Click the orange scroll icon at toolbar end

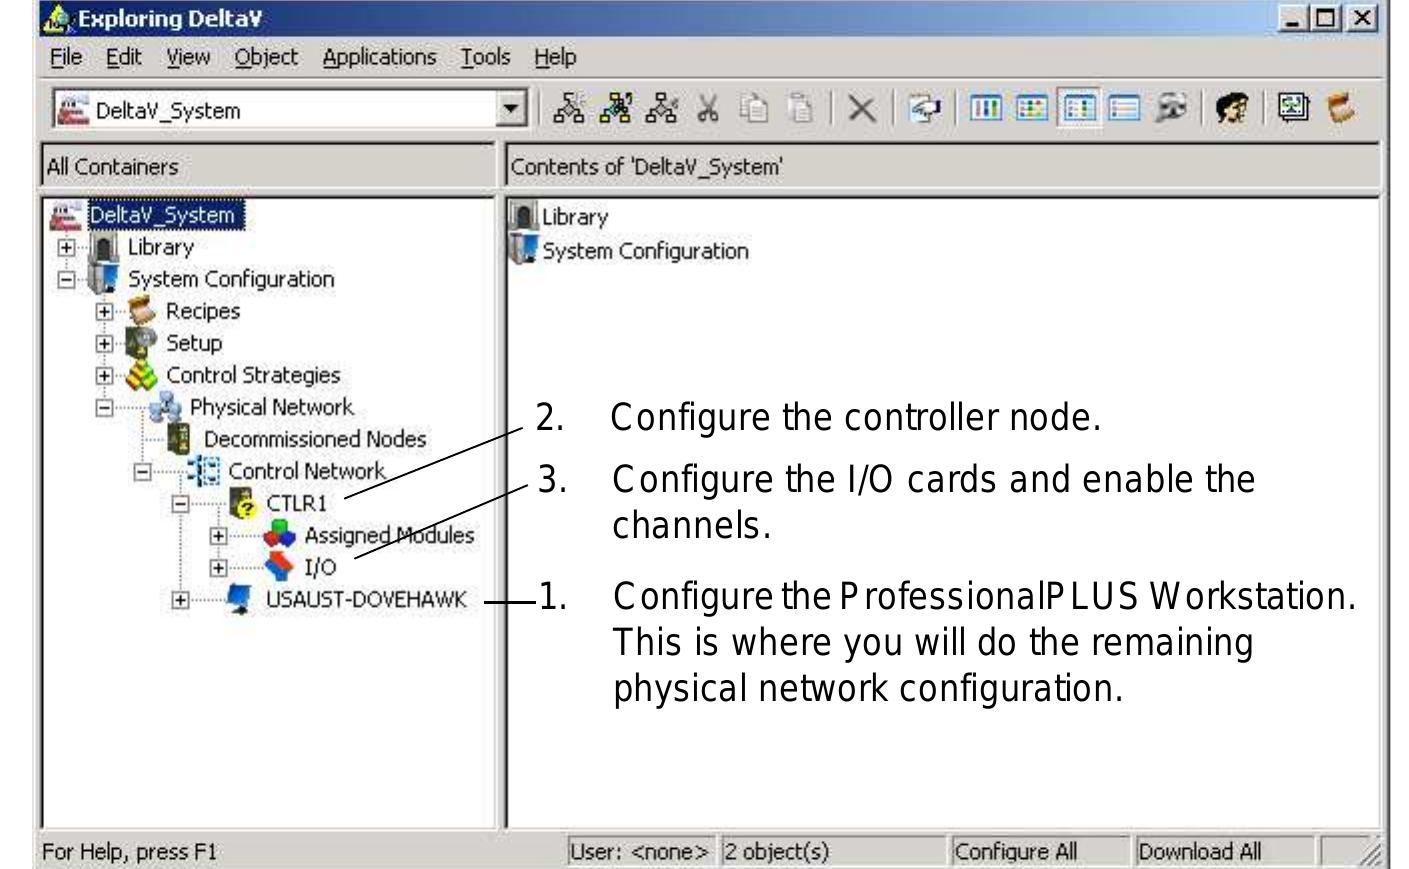(1341, 108)
